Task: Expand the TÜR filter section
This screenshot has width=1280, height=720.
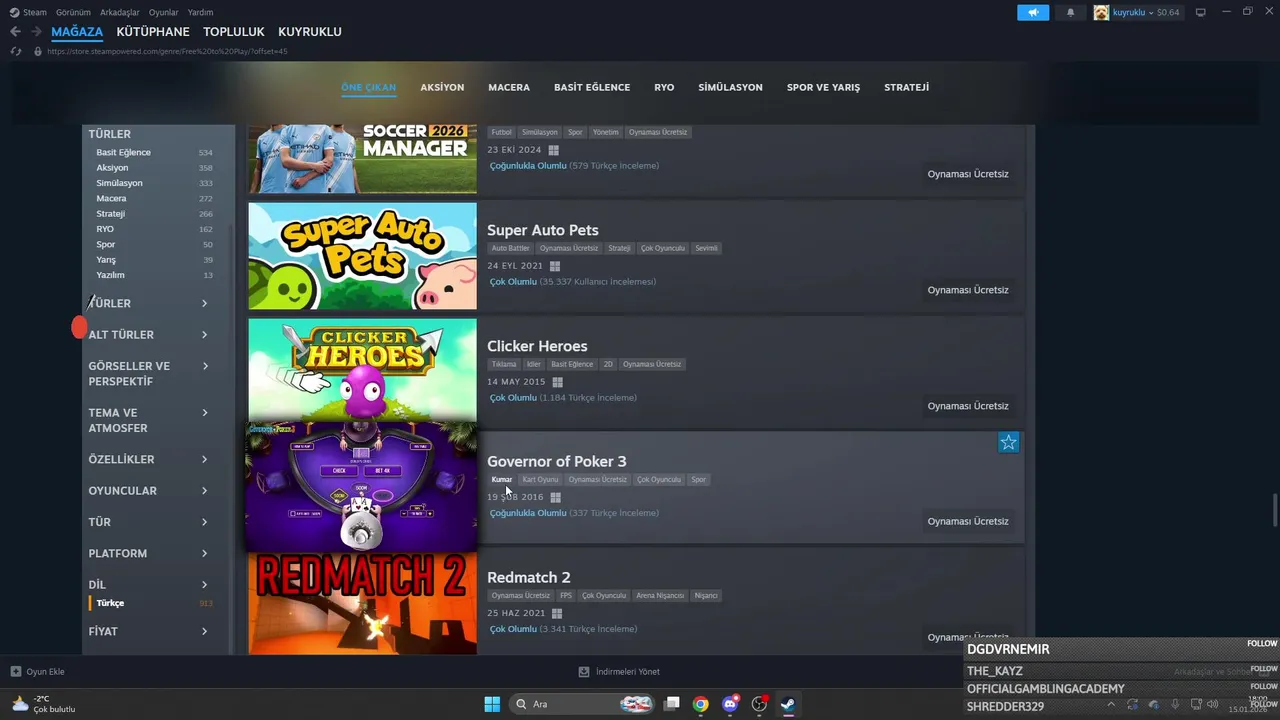Action: (148, 522)
